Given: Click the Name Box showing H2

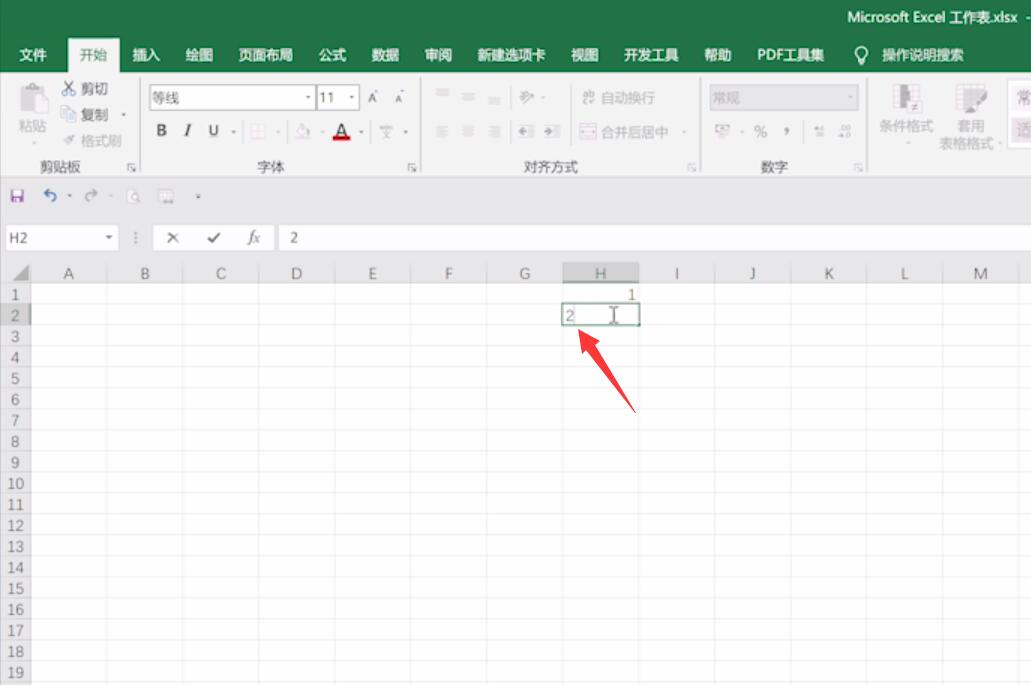Looking at the screenshot, I should (53, 238).
